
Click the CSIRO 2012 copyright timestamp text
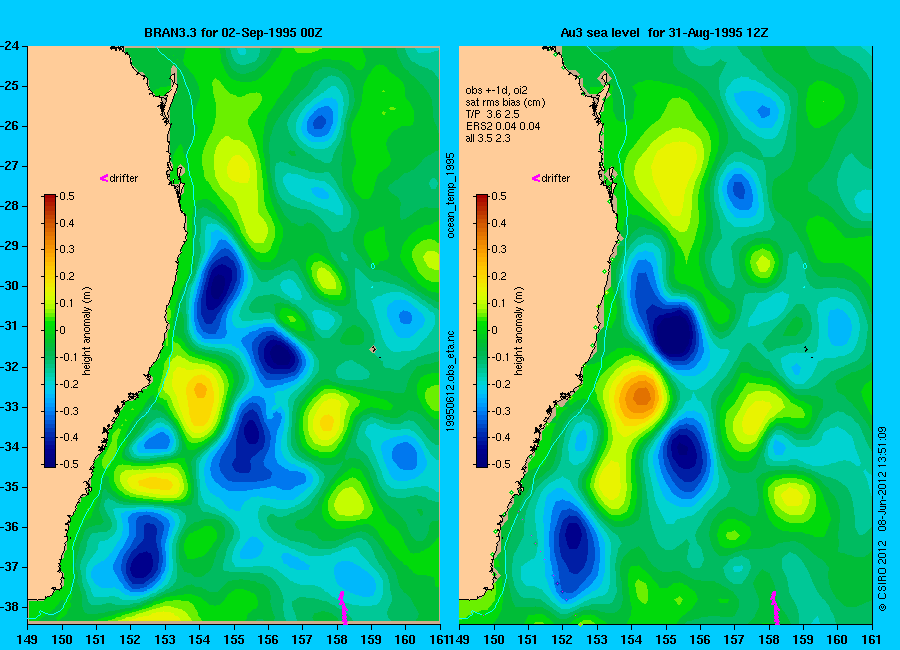tap(882, 519)
